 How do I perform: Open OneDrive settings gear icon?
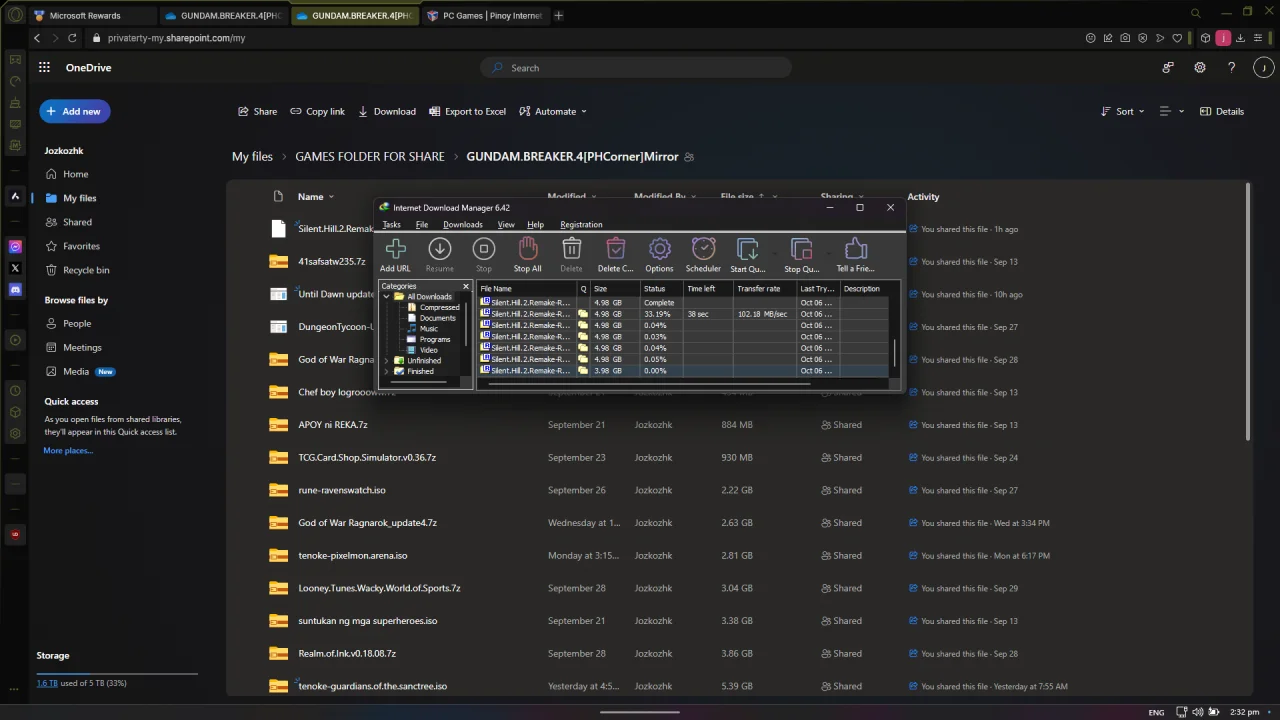tap(1200, 67)
